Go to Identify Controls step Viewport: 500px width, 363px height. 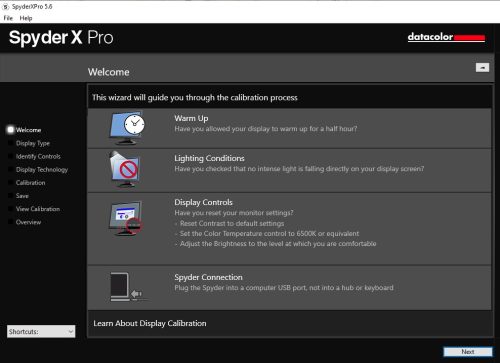point(38,156)
